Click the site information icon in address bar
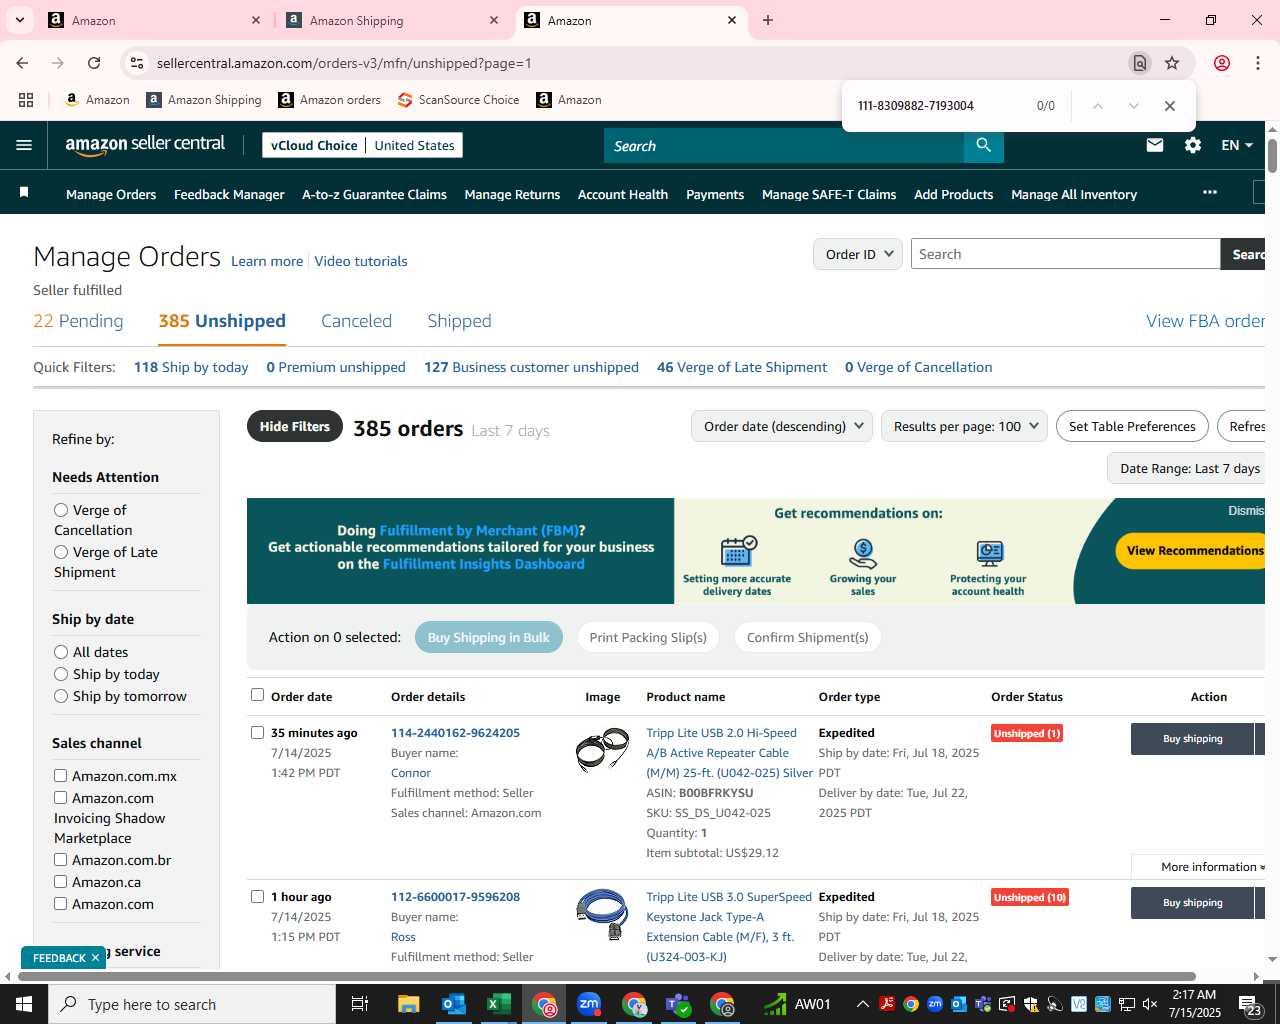Screen dimensions: 1280x1024 coord(137,63)
